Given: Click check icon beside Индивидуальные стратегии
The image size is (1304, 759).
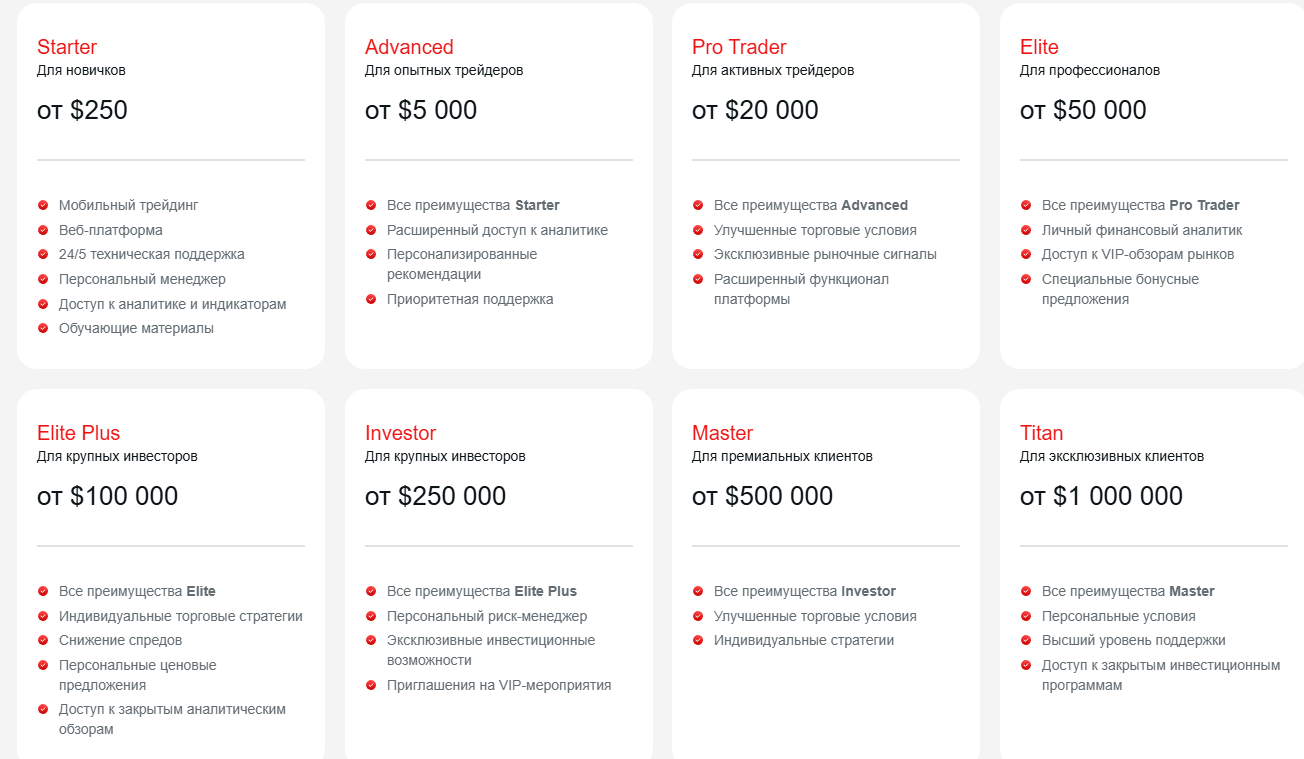Looking at the screenshot, I should [x=698, y=640].
